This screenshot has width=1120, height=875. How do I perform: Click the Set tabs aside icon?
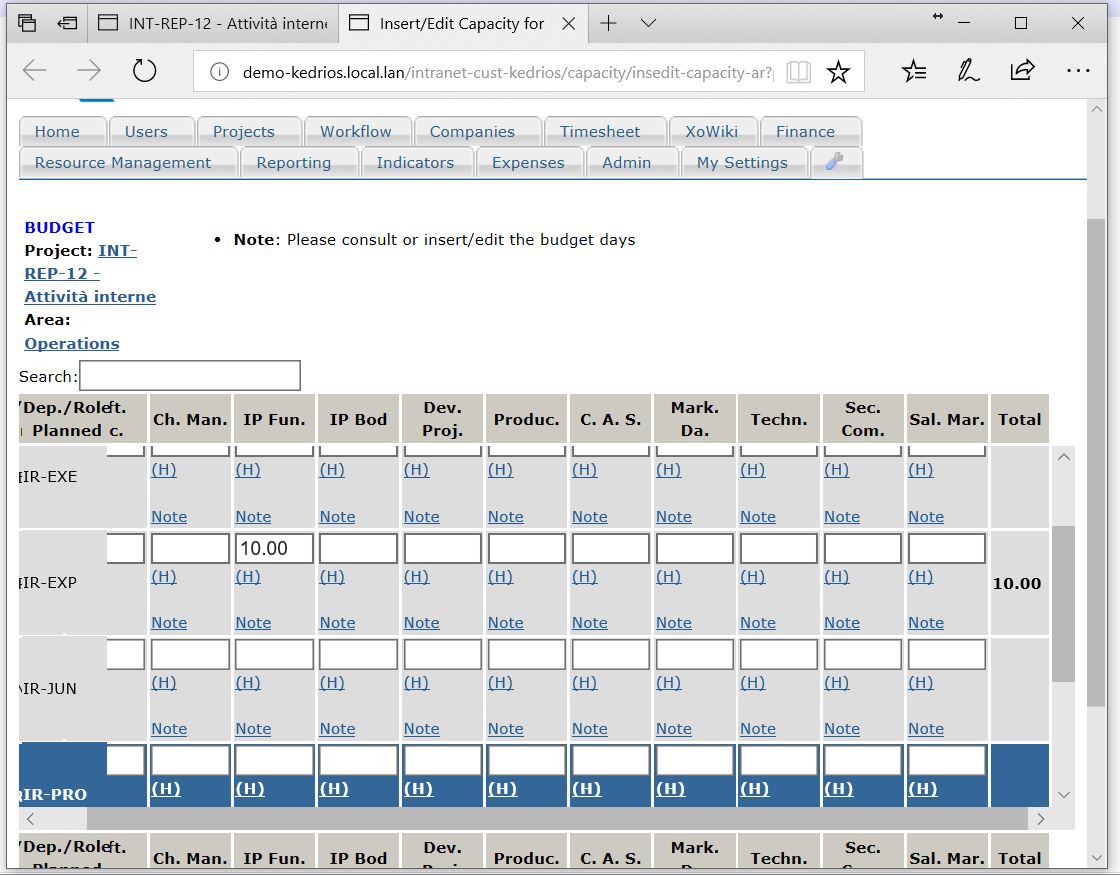pyautogui.click(x=67, y=24)
